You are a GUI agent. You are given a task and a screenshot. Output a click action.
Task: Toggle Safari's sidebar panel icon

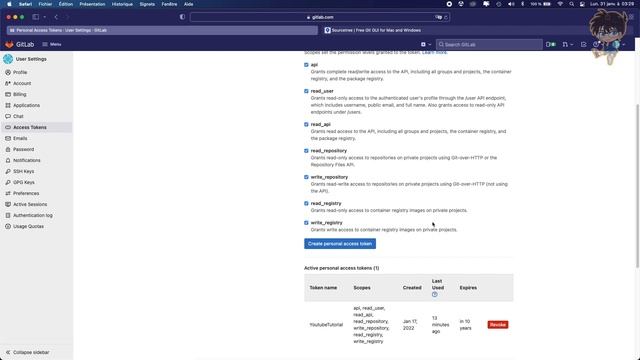click(36, 17)
